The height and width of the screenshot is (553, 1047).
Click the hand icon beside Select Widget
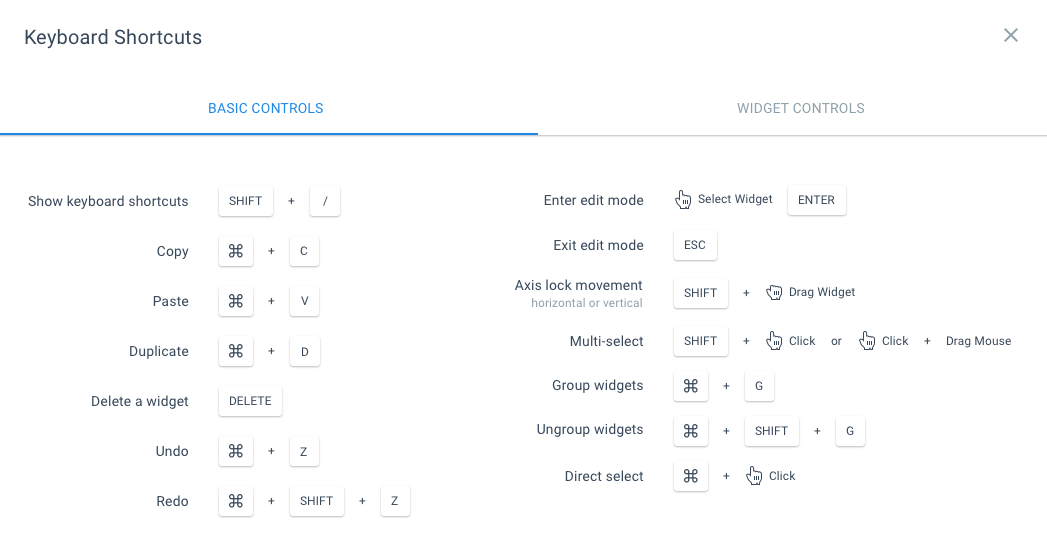(684, 200)
